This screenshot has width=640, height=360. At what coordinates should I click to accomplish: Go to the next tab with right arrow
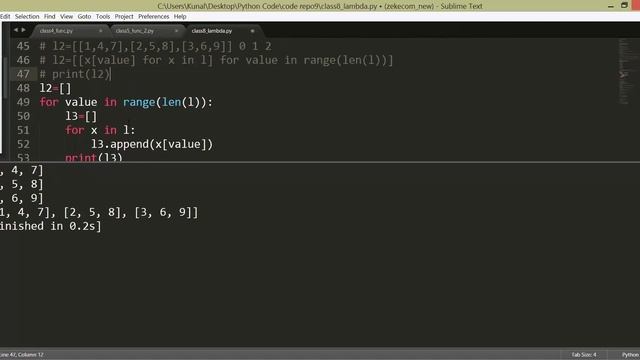pyautogui.click(x=23, y=30)
